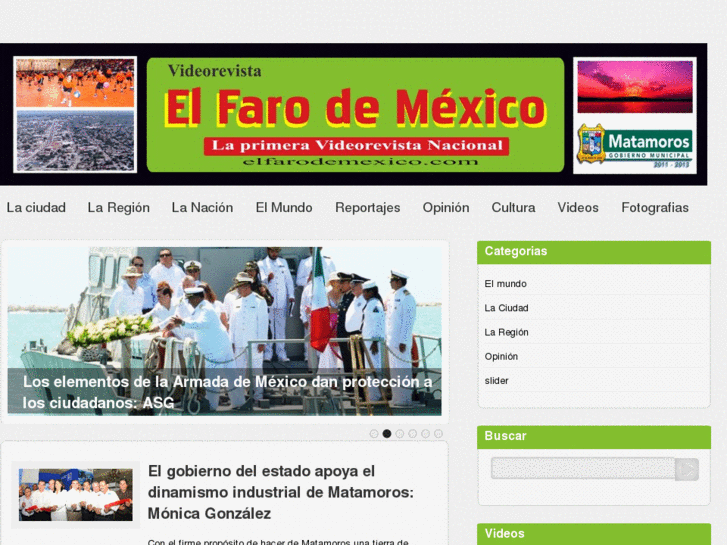Click the orange sports photo in header
This screenshot has width=727, height=545.
pyautogui.click(x=75, y=83)
